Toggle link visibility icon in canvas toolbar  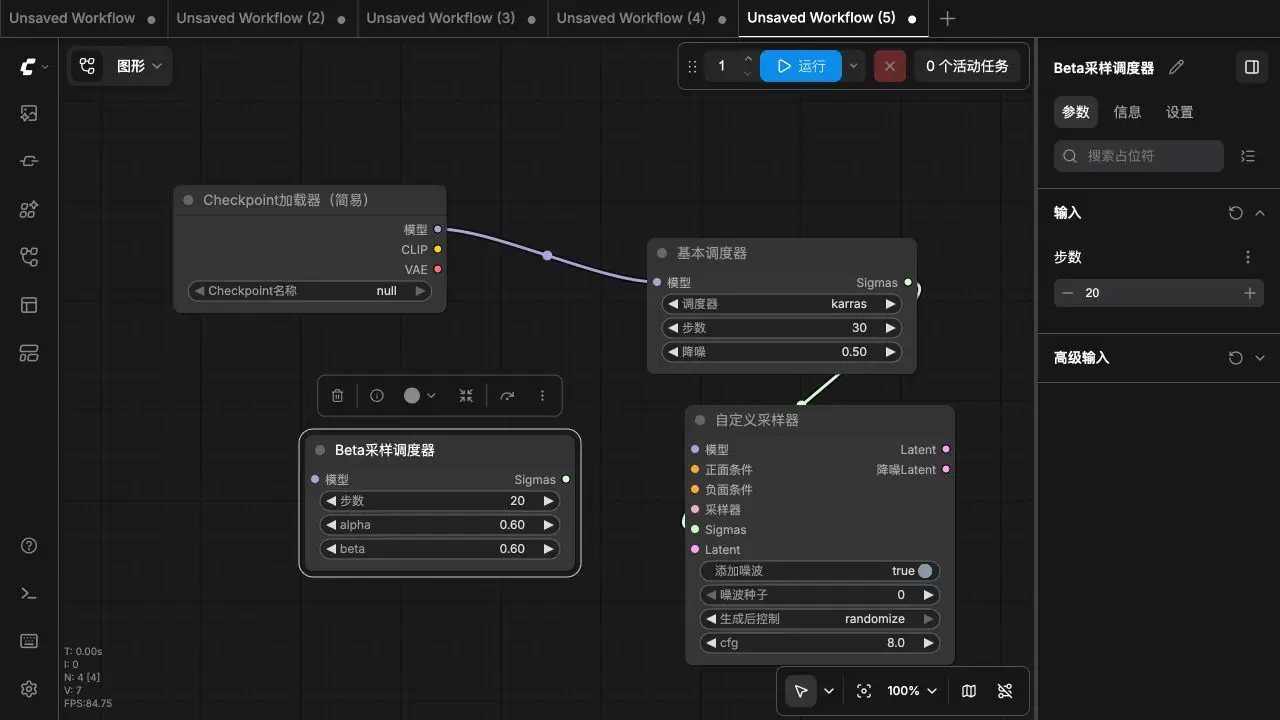1005,691
